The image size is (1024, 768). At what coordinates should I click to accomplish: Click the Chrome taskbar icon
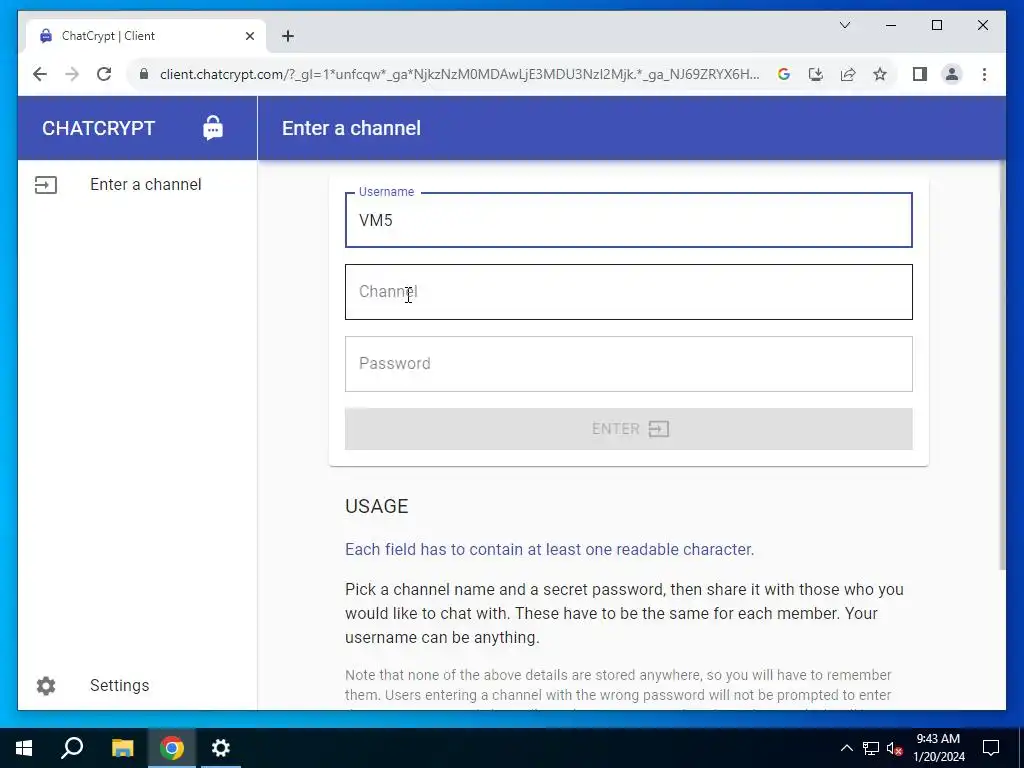click(x=172, y=748)
